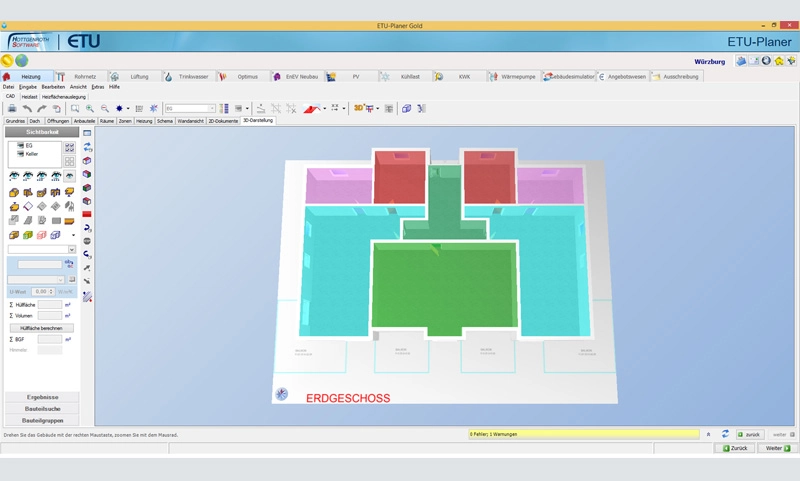Click the Weiter button at bottom right
This screenshot has height=481, width=800.
[775, 448]
